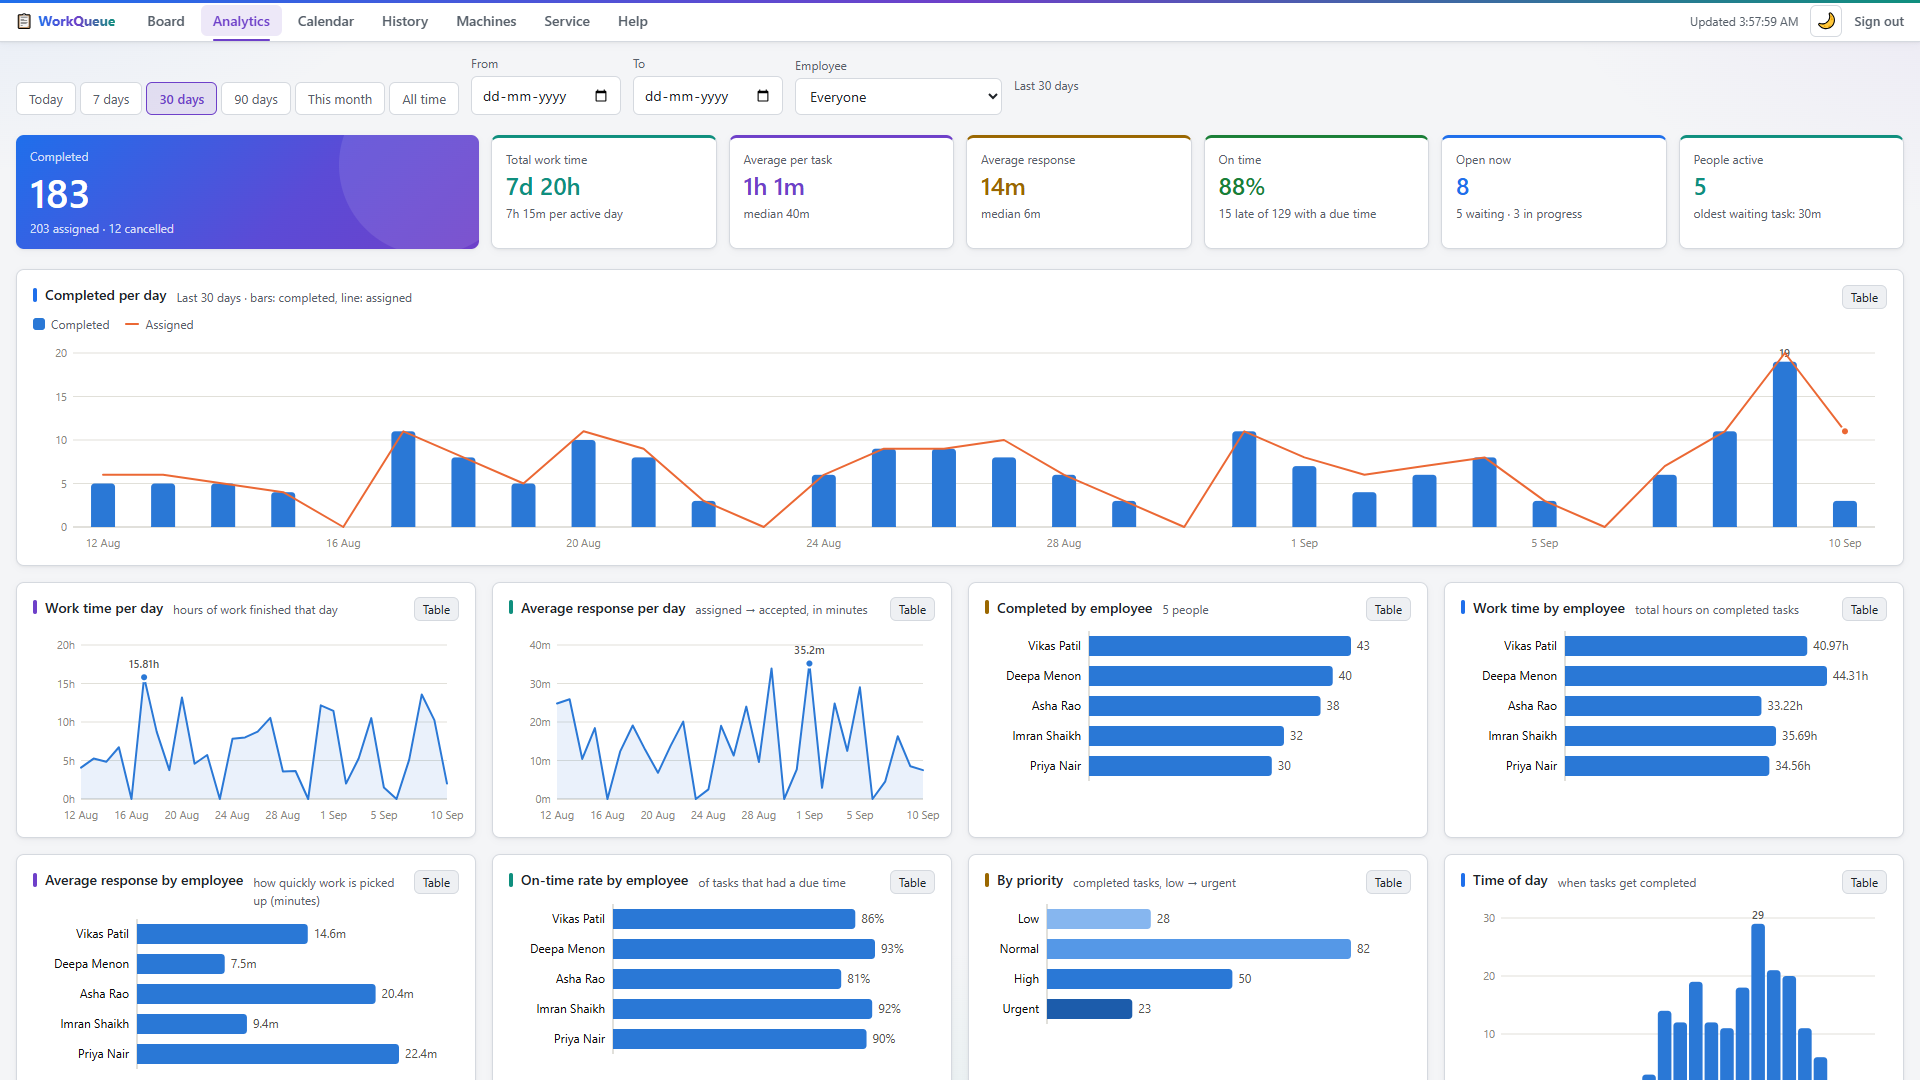Show table for Time of day chart

[1864, 883]
